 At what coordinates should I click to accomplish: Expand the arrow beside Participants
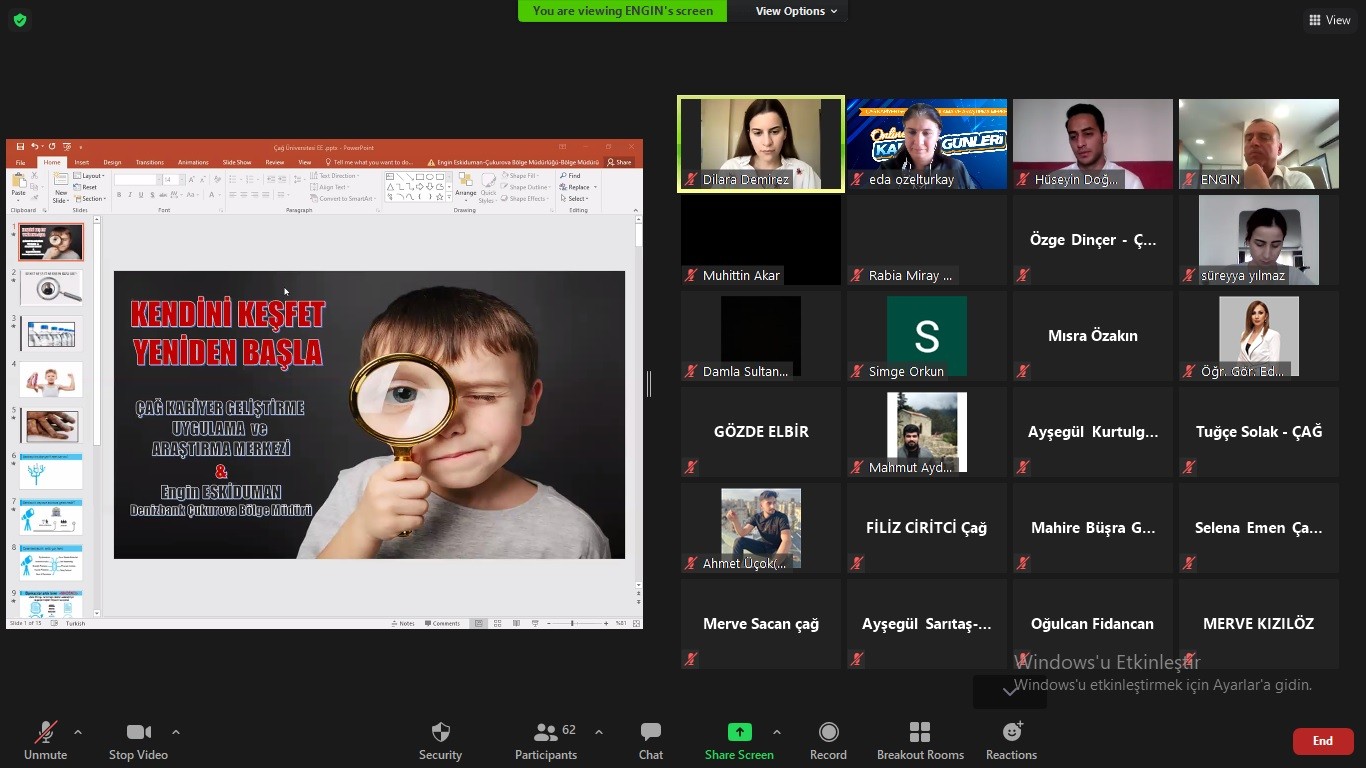tap(599, 732)
